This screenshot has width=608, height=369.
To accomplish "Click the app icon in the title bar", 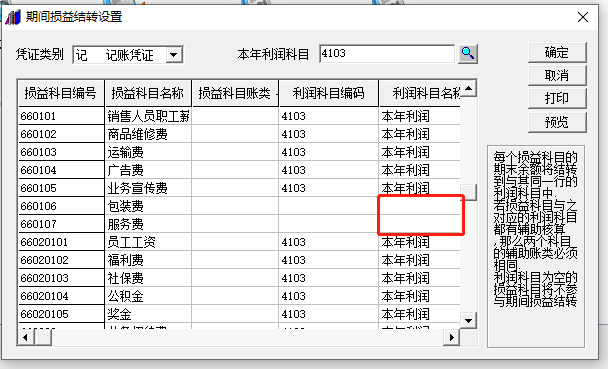I will coord(13,17).
